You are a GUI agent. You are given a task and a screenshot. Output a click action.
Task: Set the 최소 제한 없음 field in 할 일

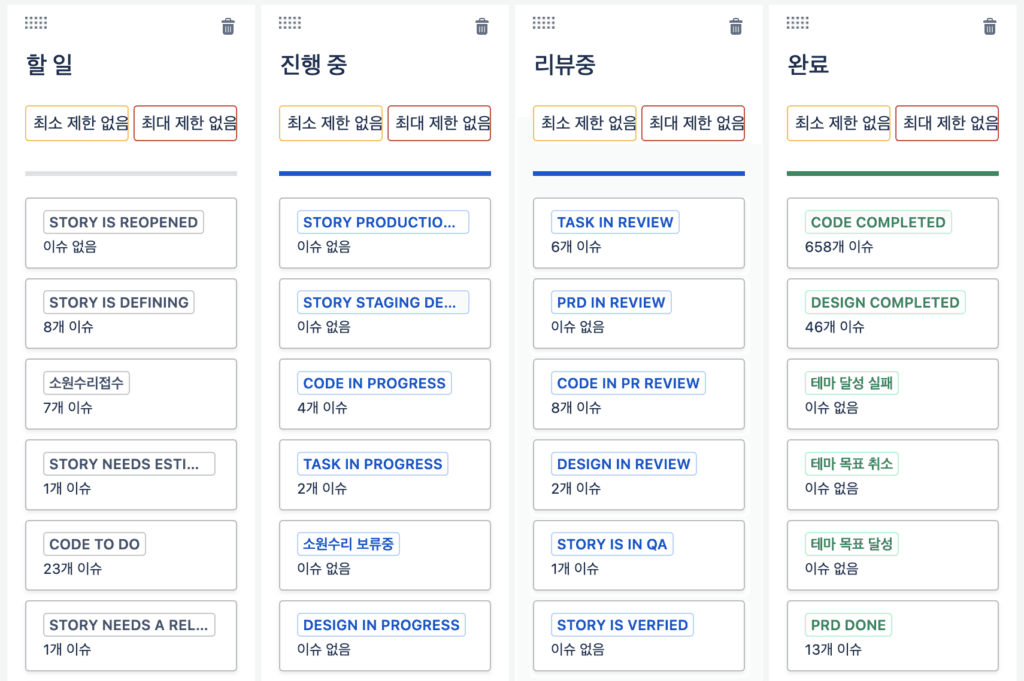(x=77, y=123)
